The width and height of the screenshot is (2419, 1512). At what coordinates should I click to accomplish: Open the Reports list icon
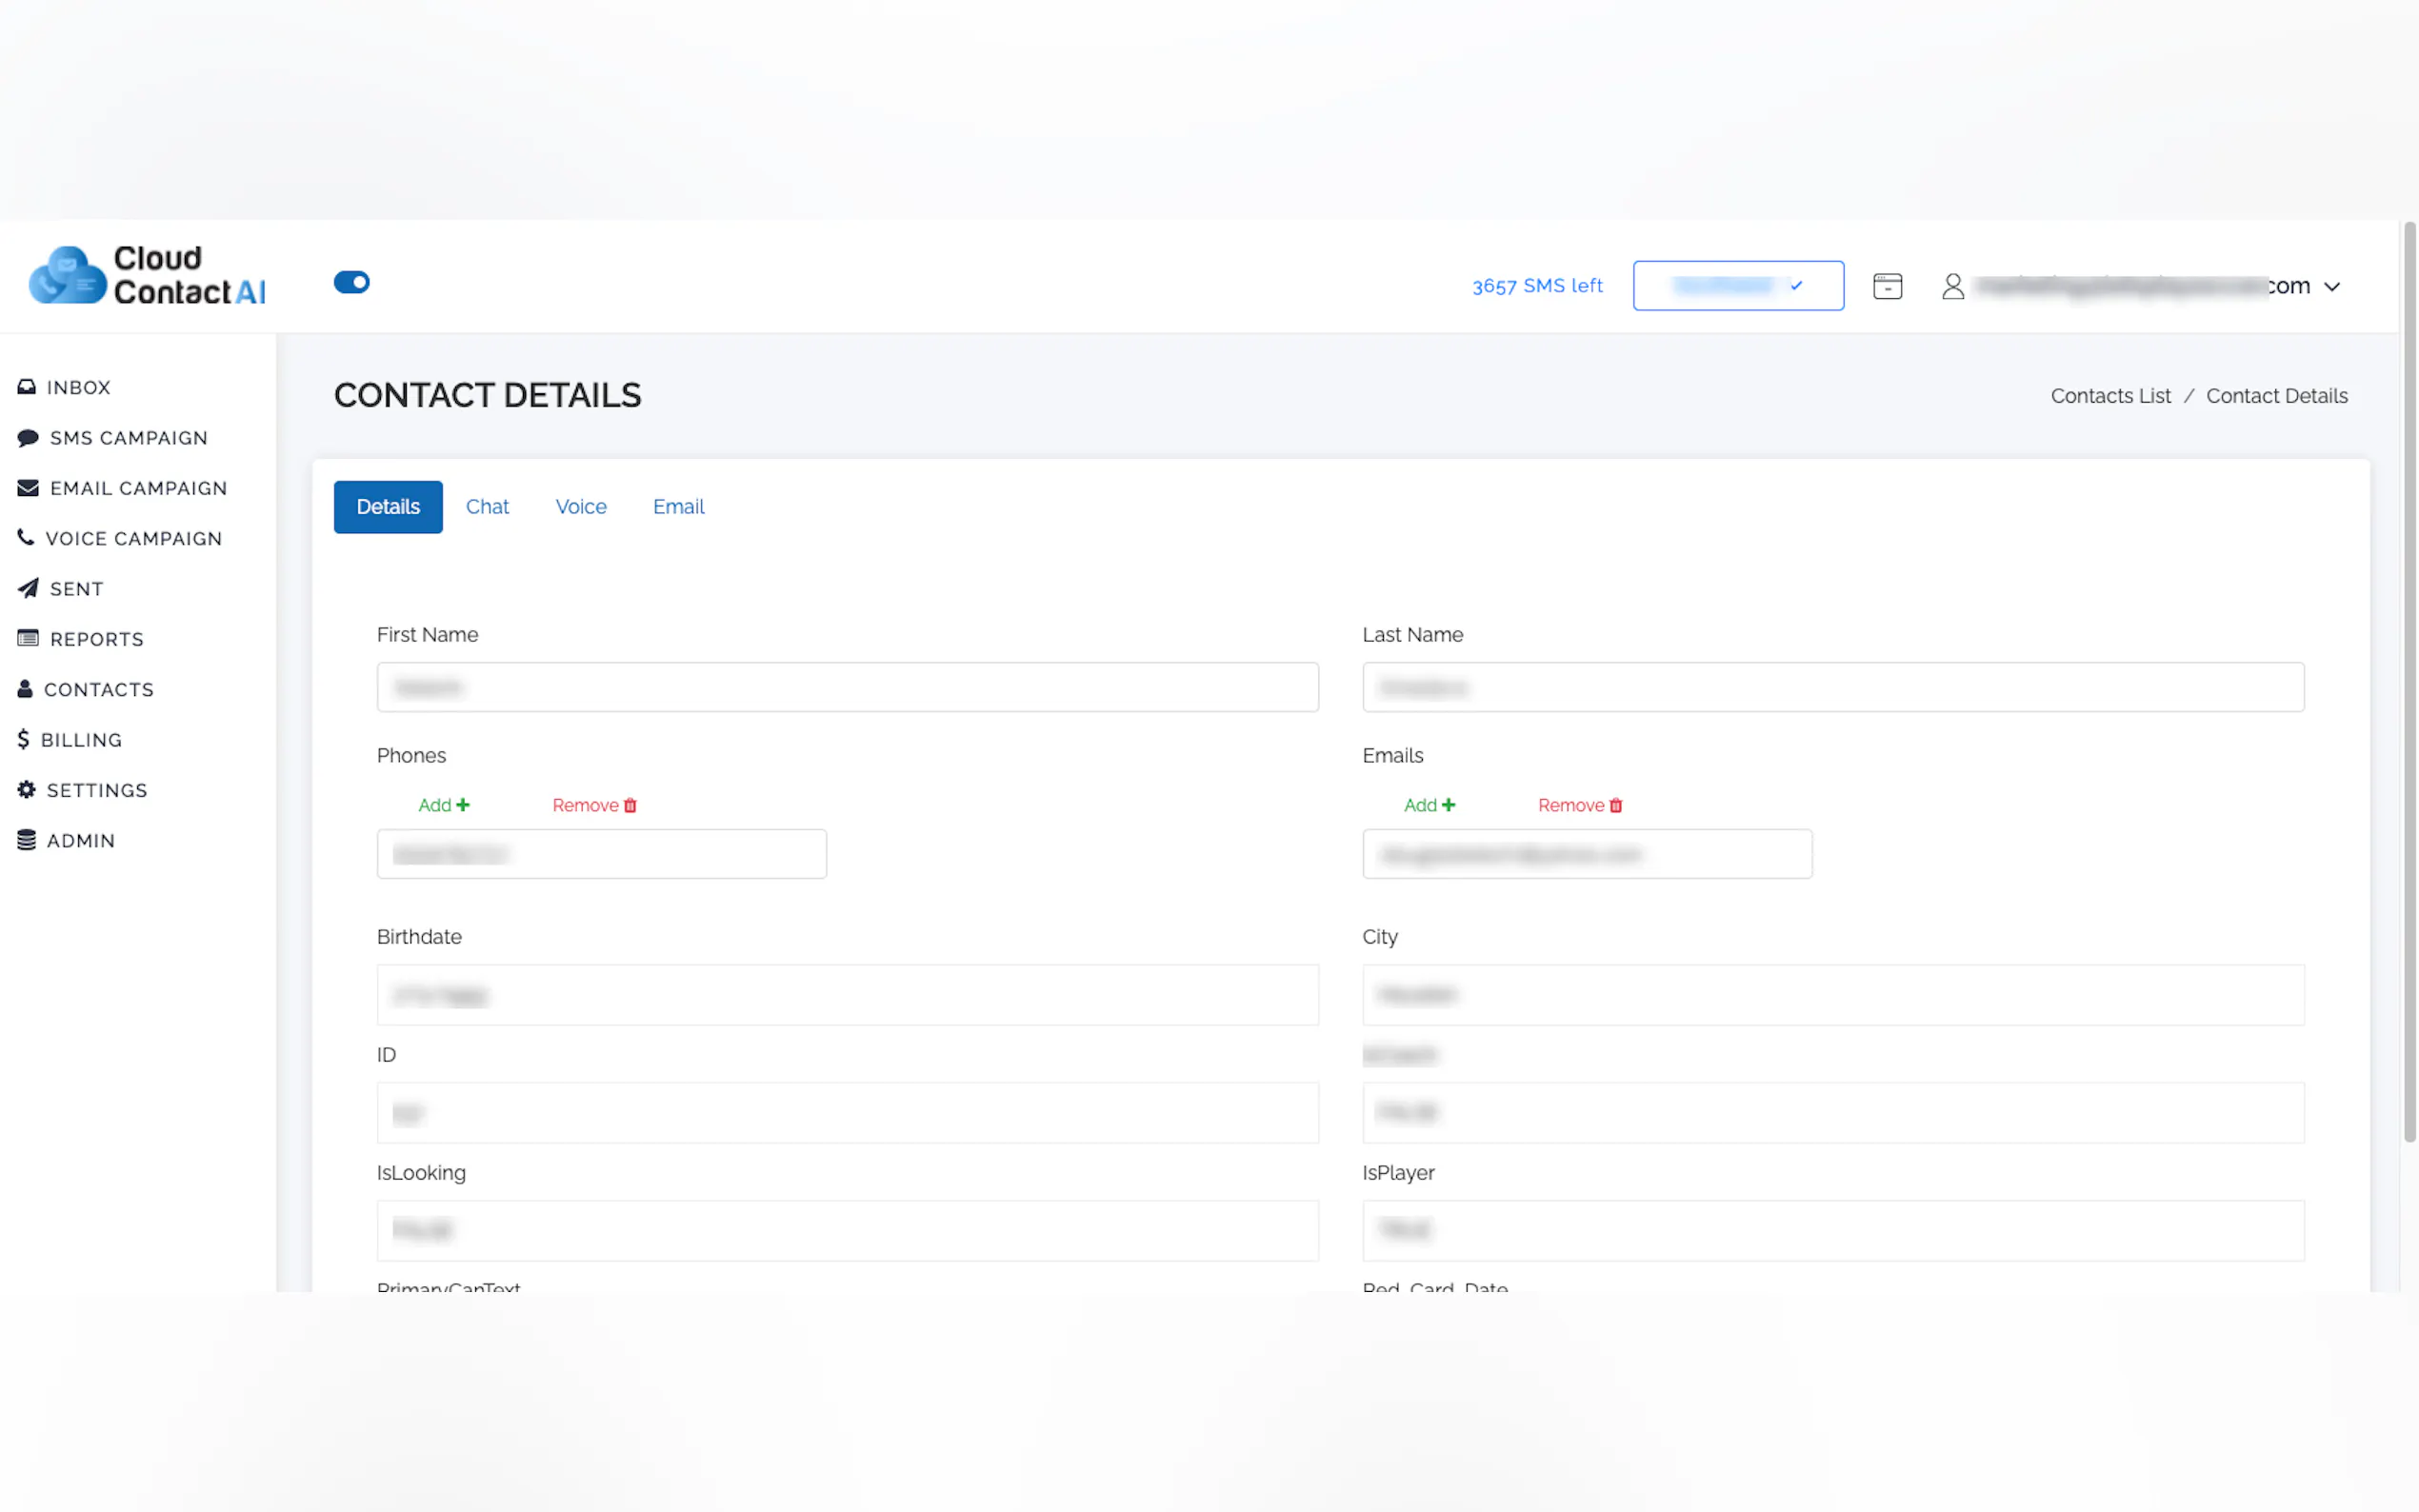coord(28,638)
